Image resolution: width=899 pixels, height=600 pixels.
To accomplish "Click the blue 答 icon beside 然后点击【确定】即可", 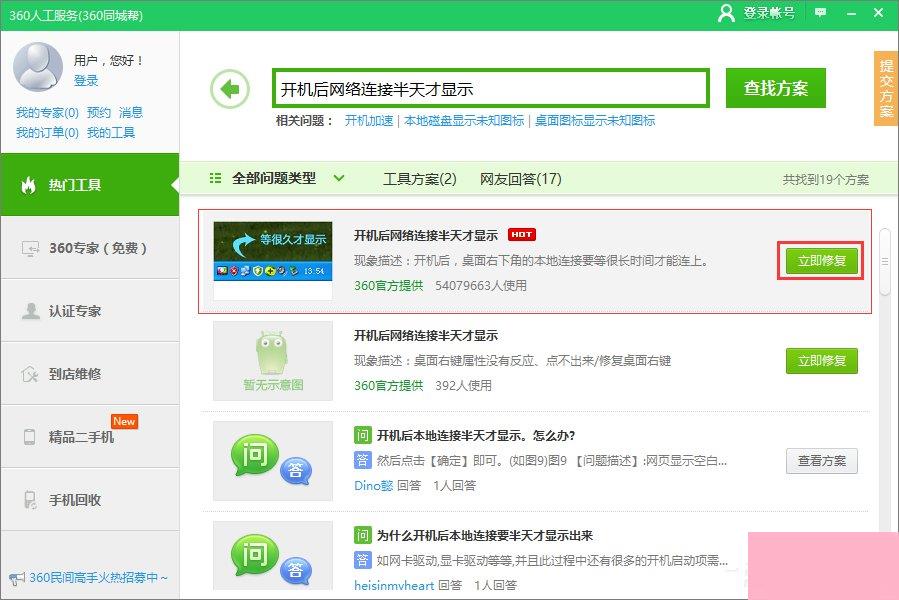I will coord(362,460).
